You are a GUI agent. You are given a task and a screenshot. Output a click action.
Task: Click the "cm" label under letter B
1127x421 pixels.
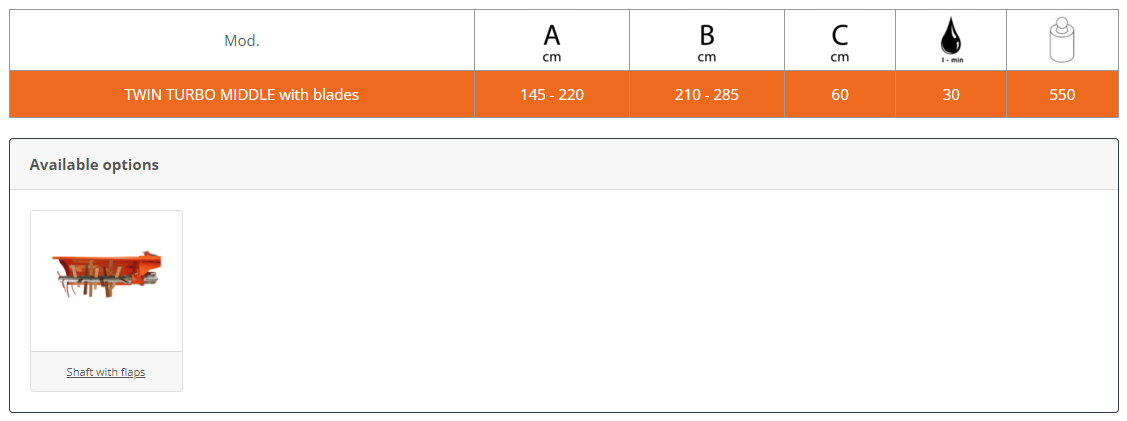click(x=707, y=57)
